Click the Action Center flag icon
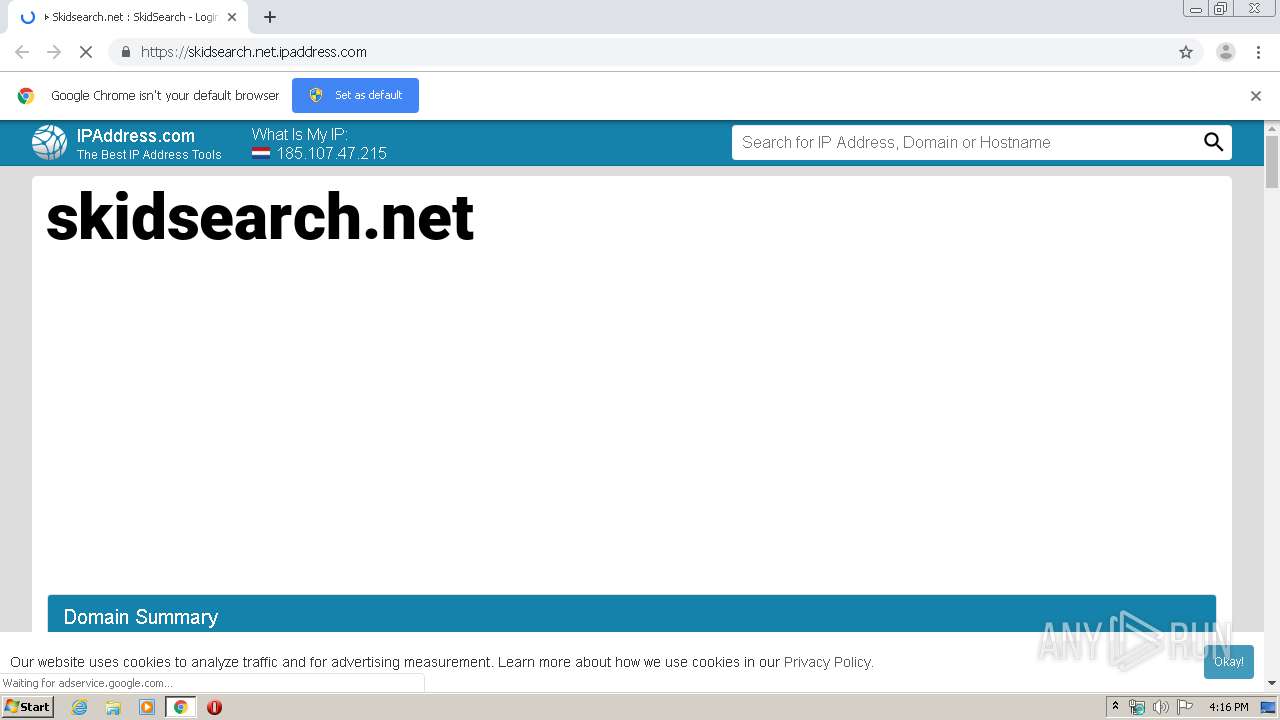Image resolution: width=1280 pixels, height=720 pixels. (x=1185, y=707)
